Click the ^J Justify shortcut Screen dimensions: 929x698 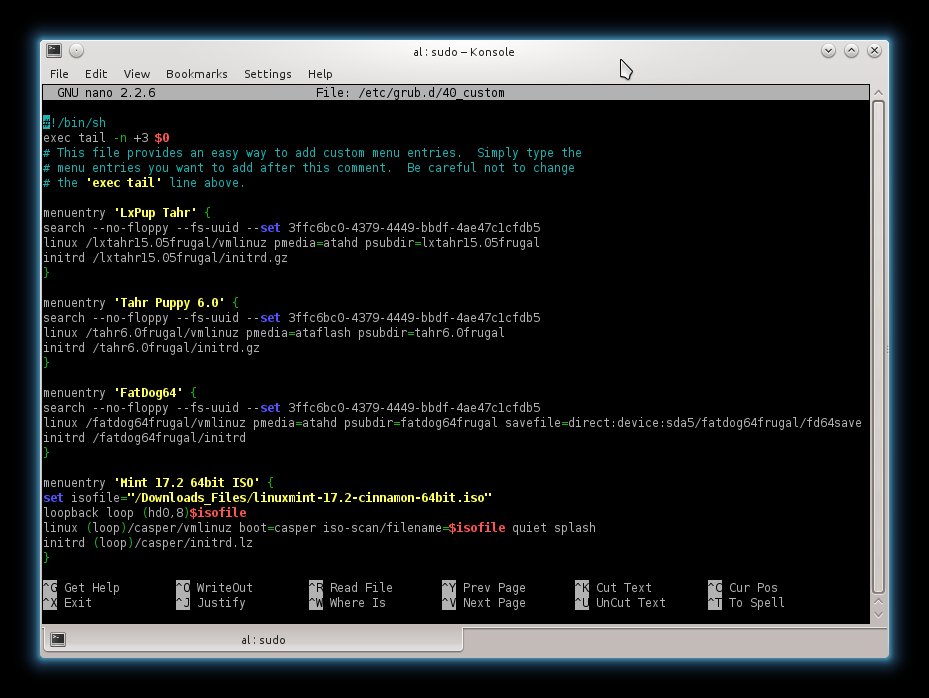(211, 603)
